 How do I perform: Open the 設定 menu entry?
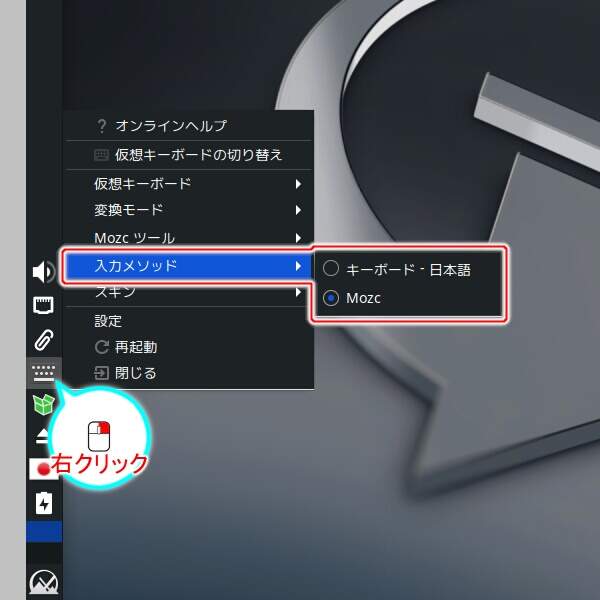pos(190,321)
